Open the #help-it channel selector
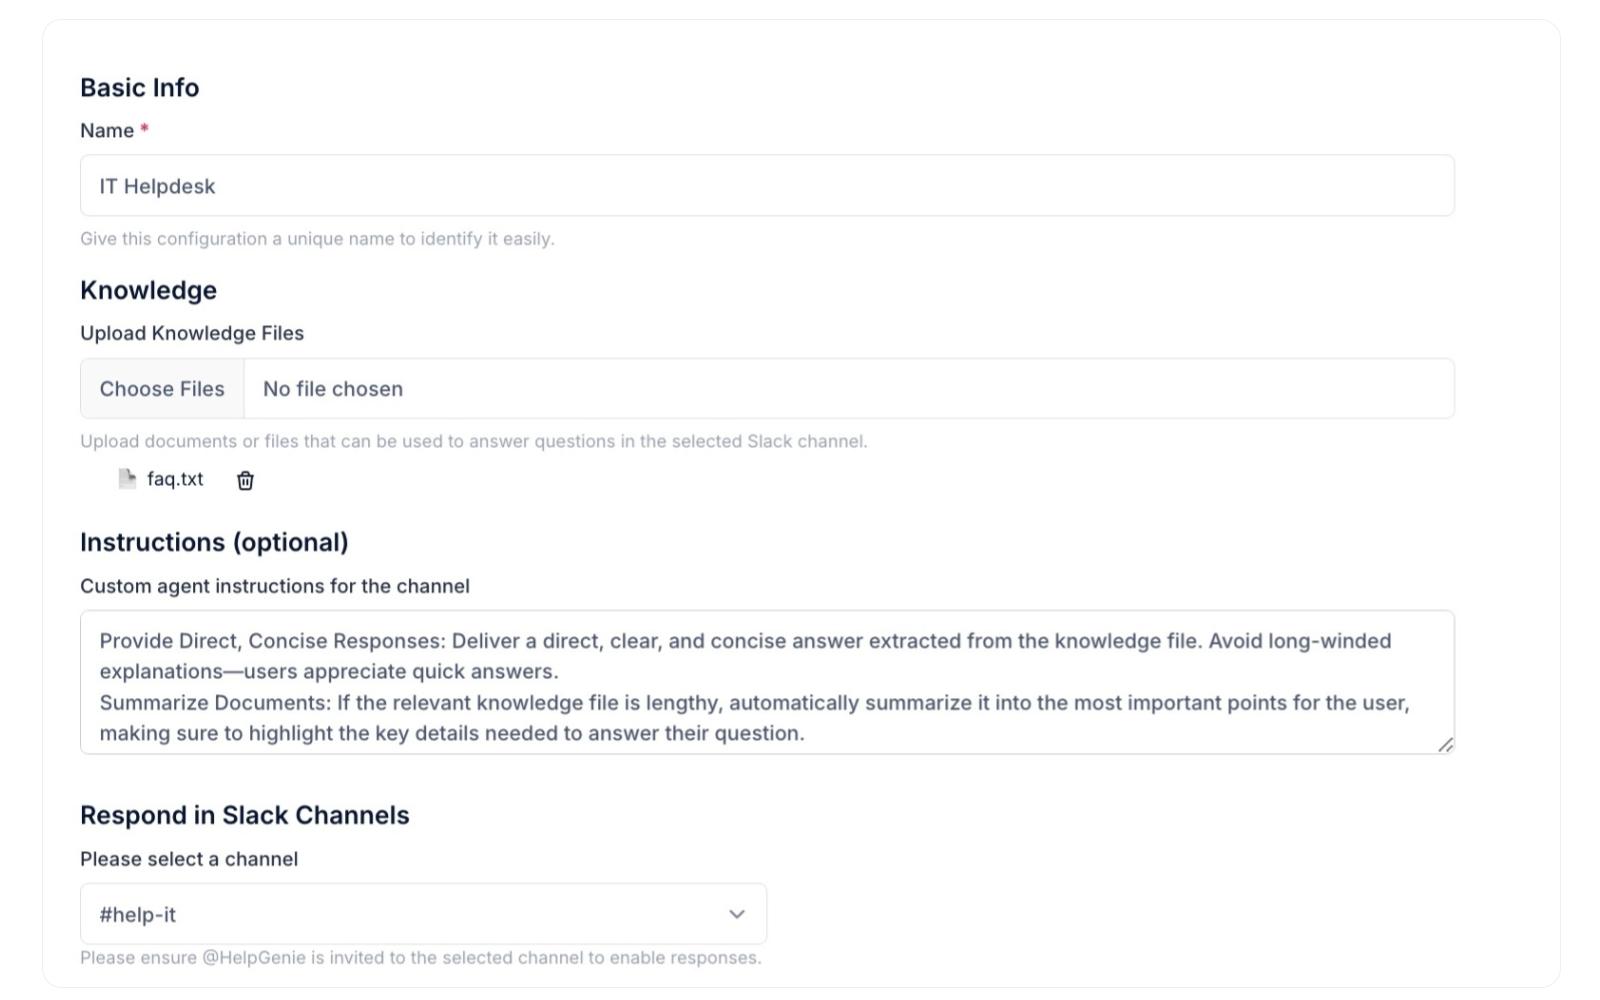 coord(423,914)
